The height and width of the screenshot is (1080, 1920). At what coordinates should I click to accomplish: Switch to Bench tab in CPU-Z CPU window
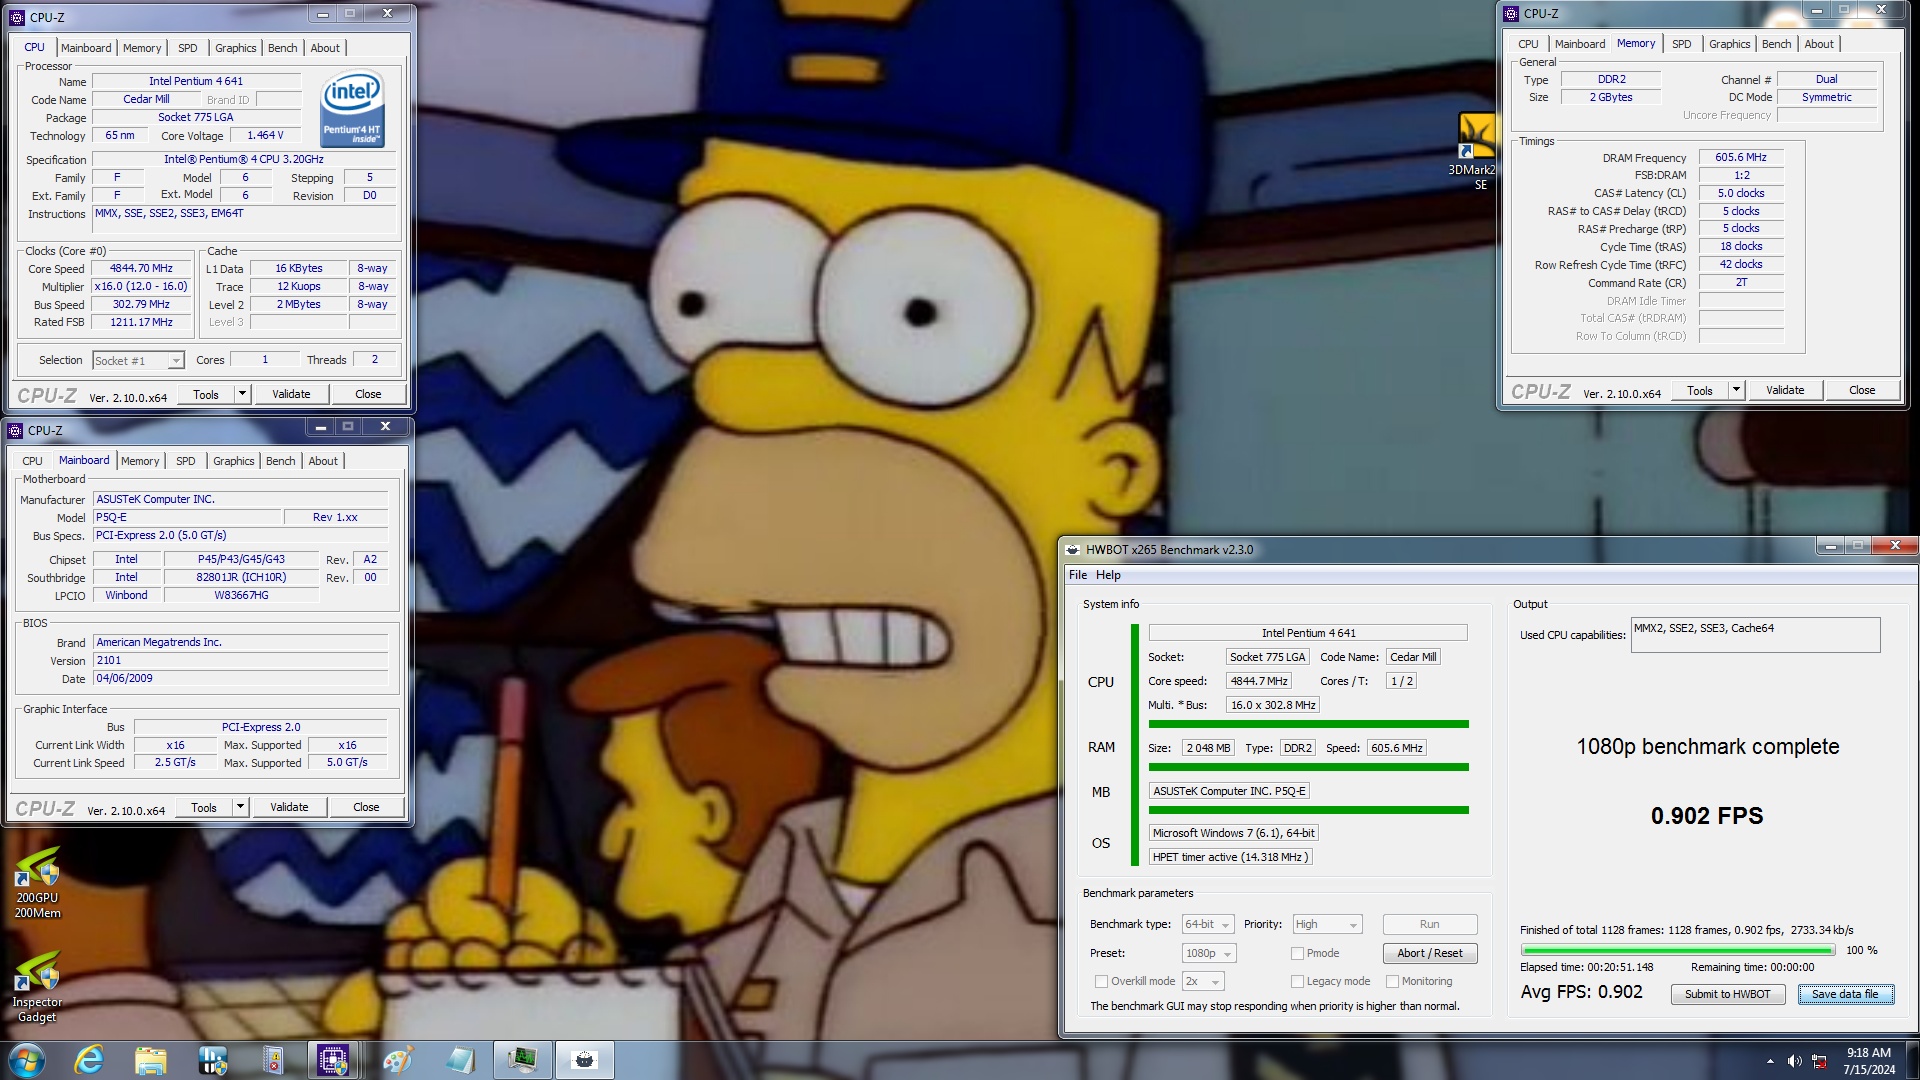point(282,48)
